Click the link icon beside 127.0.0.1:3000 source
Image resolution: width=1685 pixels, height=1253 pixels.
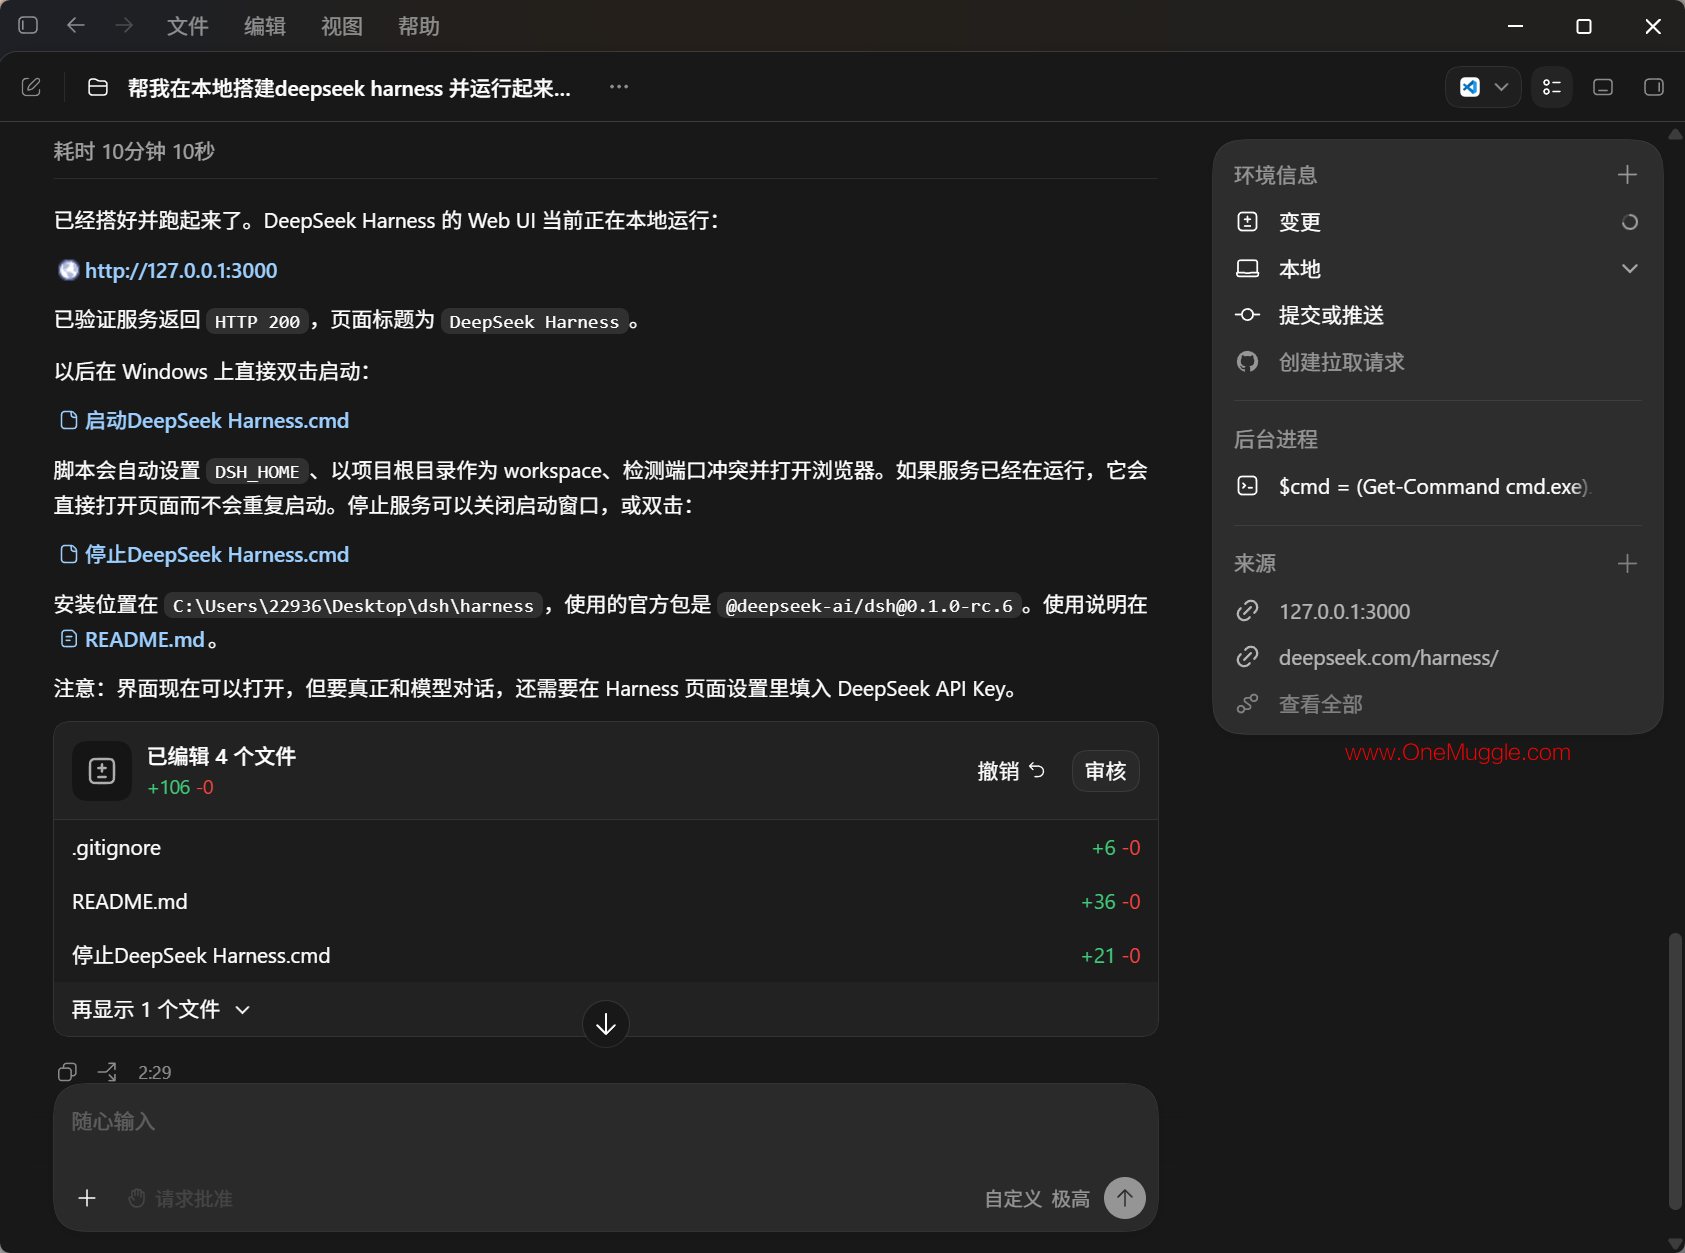tap(1247, 611)
